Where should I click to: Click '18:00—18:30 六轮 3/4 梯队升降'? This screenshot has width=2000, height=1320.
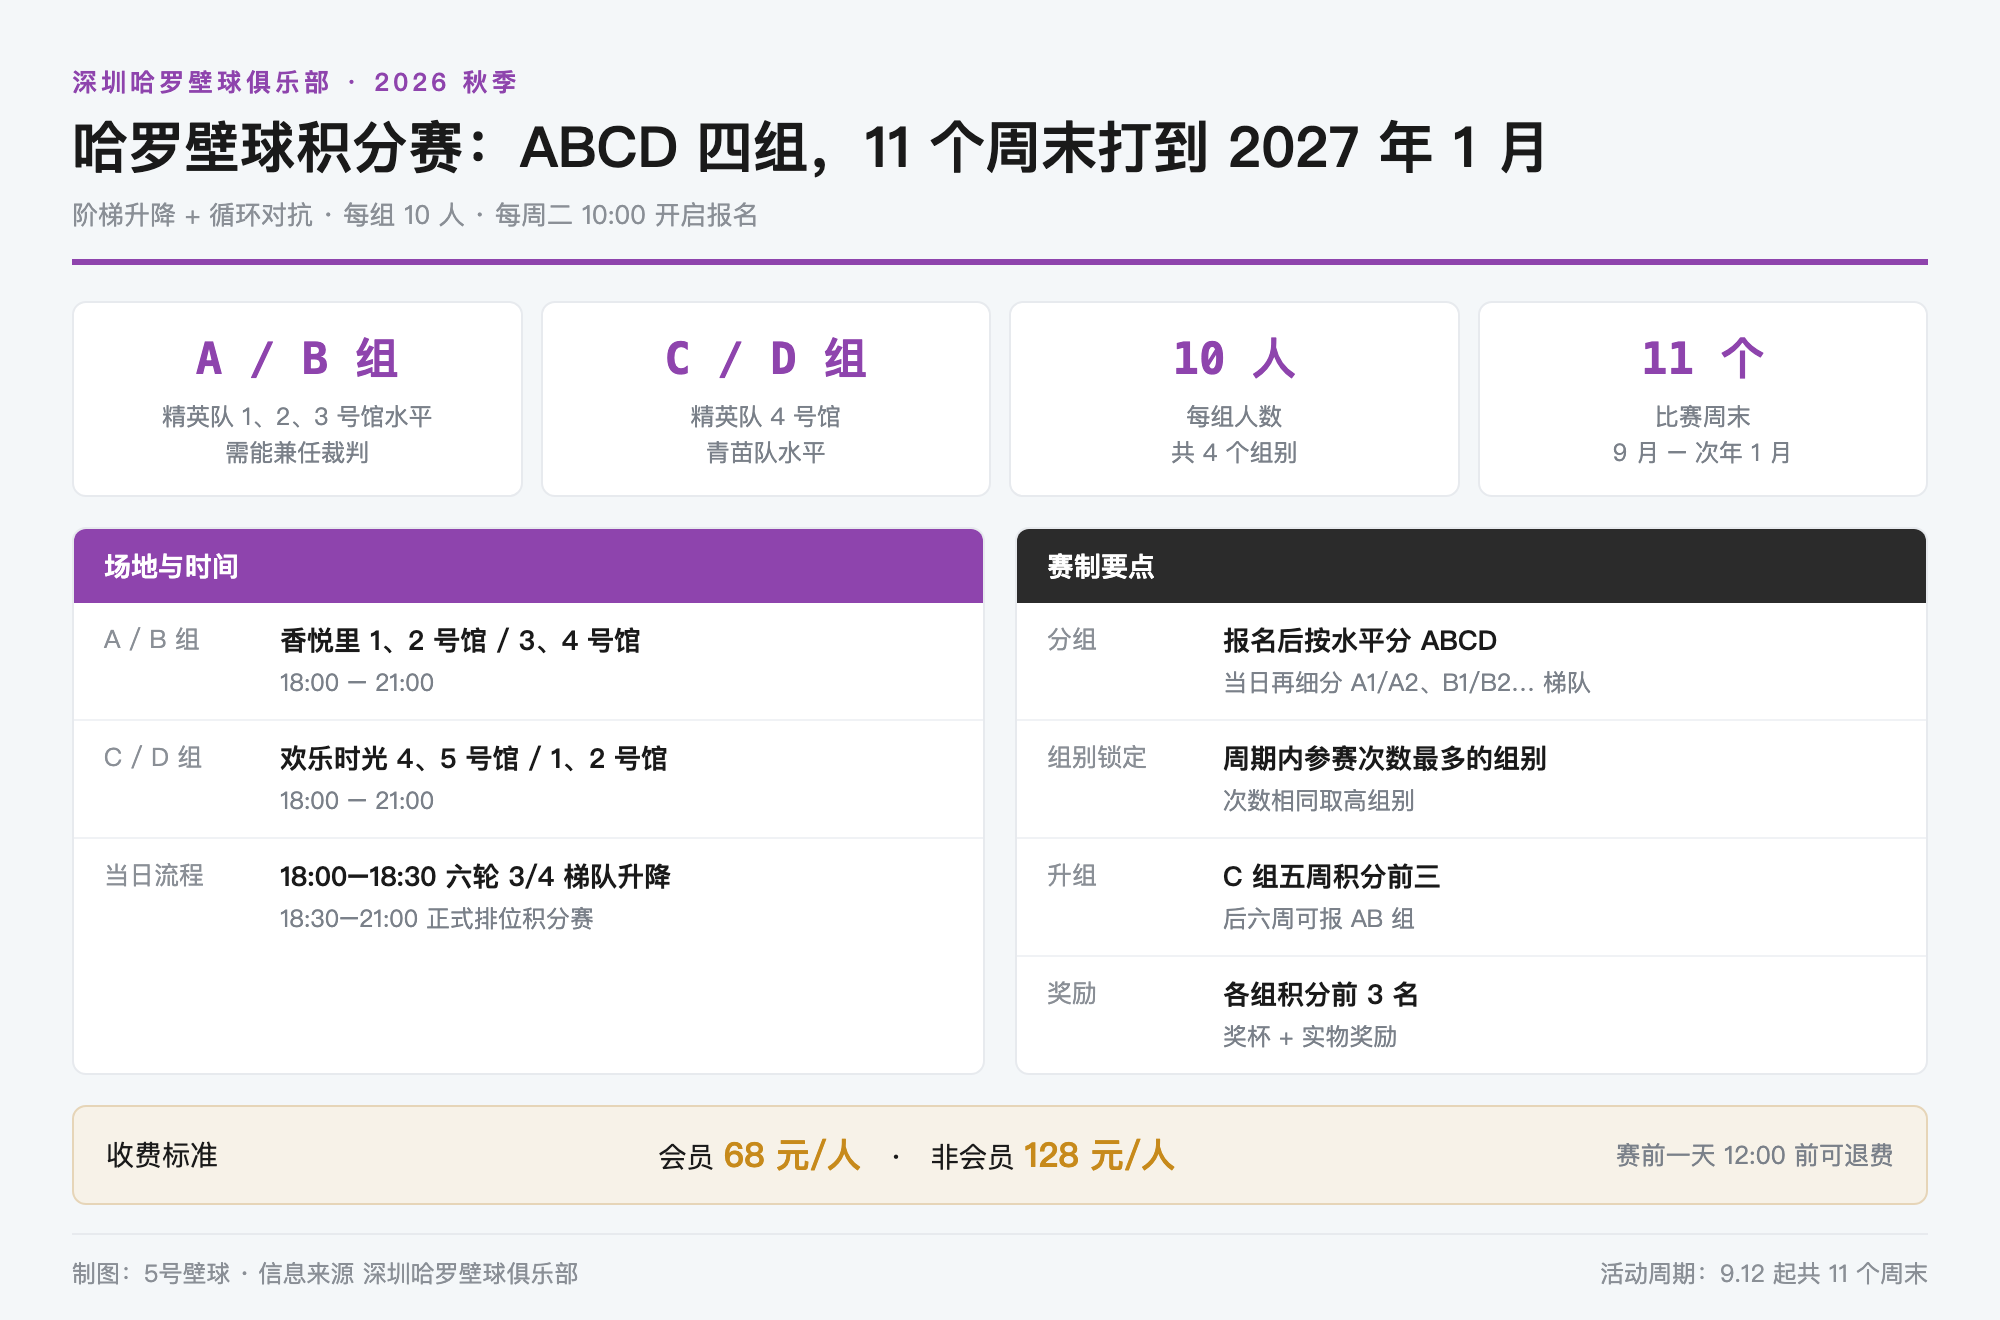pyautogui.click(x=475, y=876)
